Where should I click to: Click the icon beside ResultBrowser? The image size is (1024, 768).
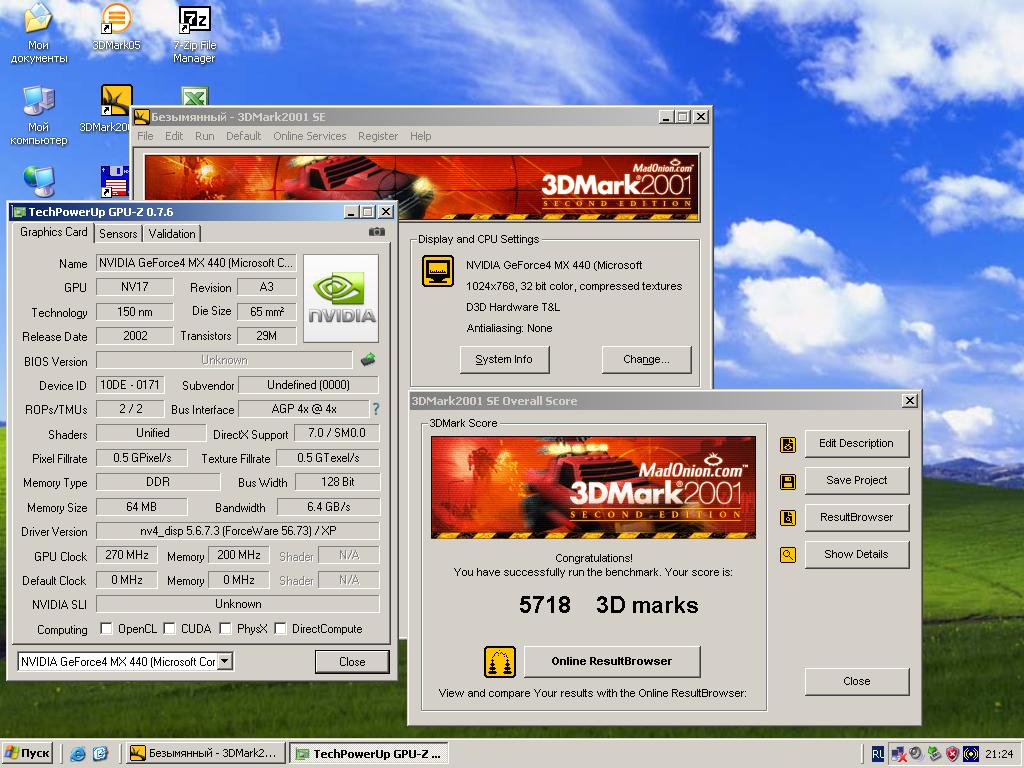coord(788,518)
